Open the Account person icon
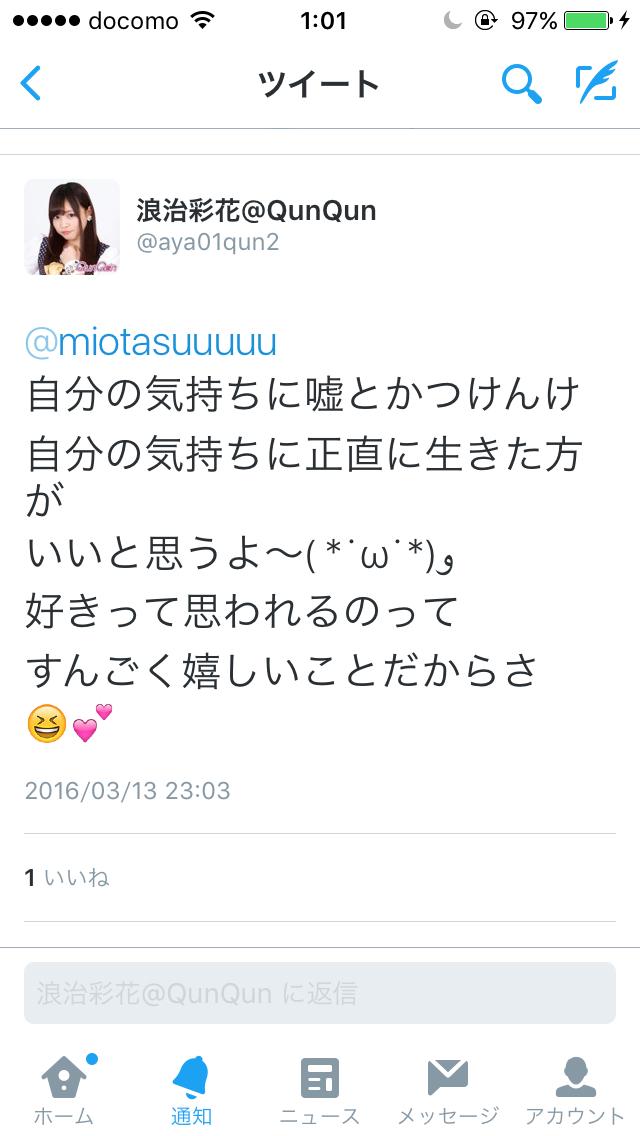640x1136 pixels. 575,1077
